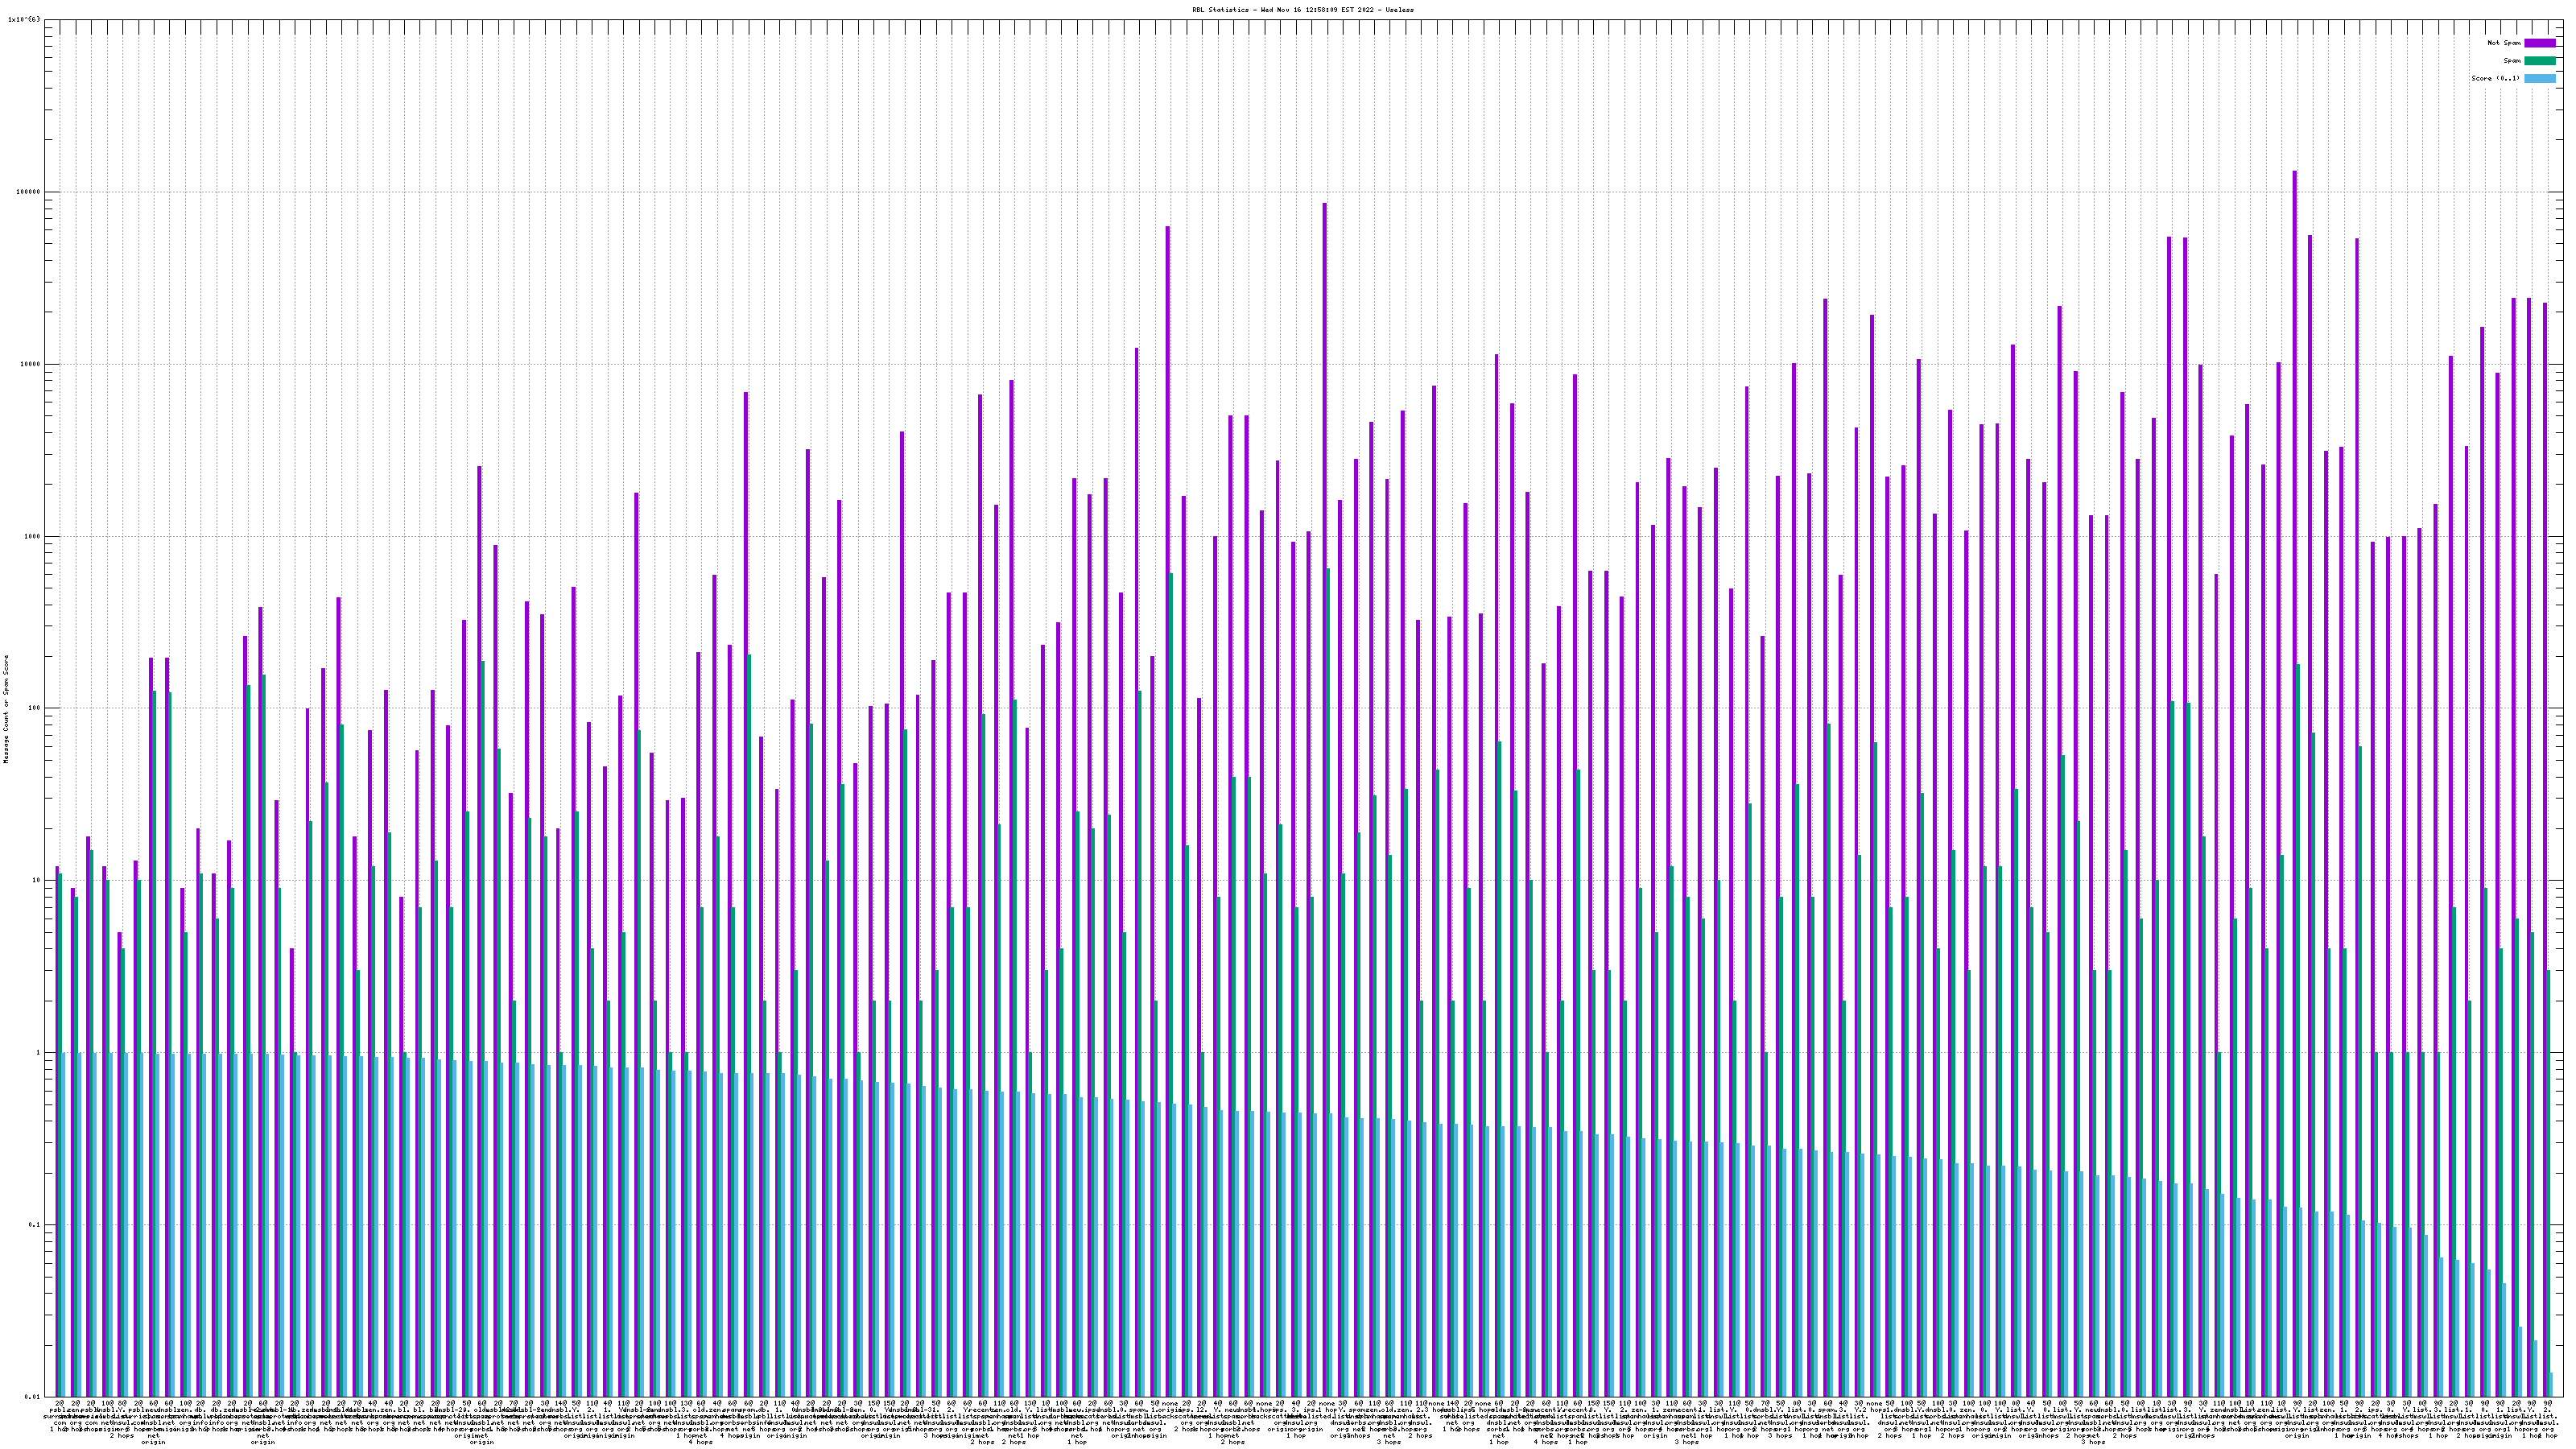Viewport: 2576px width, 1449px height.
Task: Click the blue Score (0..1) legend swatch
Action: pos(2540,78)
